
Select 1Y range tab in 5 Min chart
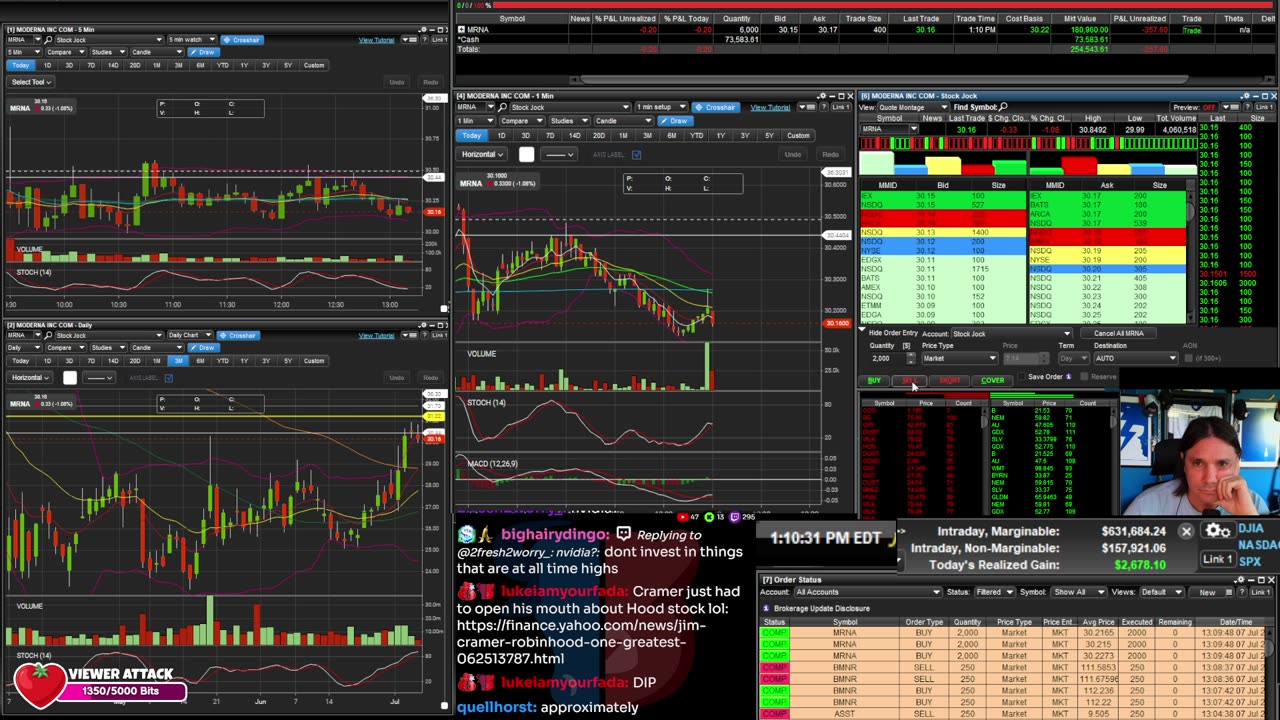click(244, 66)
